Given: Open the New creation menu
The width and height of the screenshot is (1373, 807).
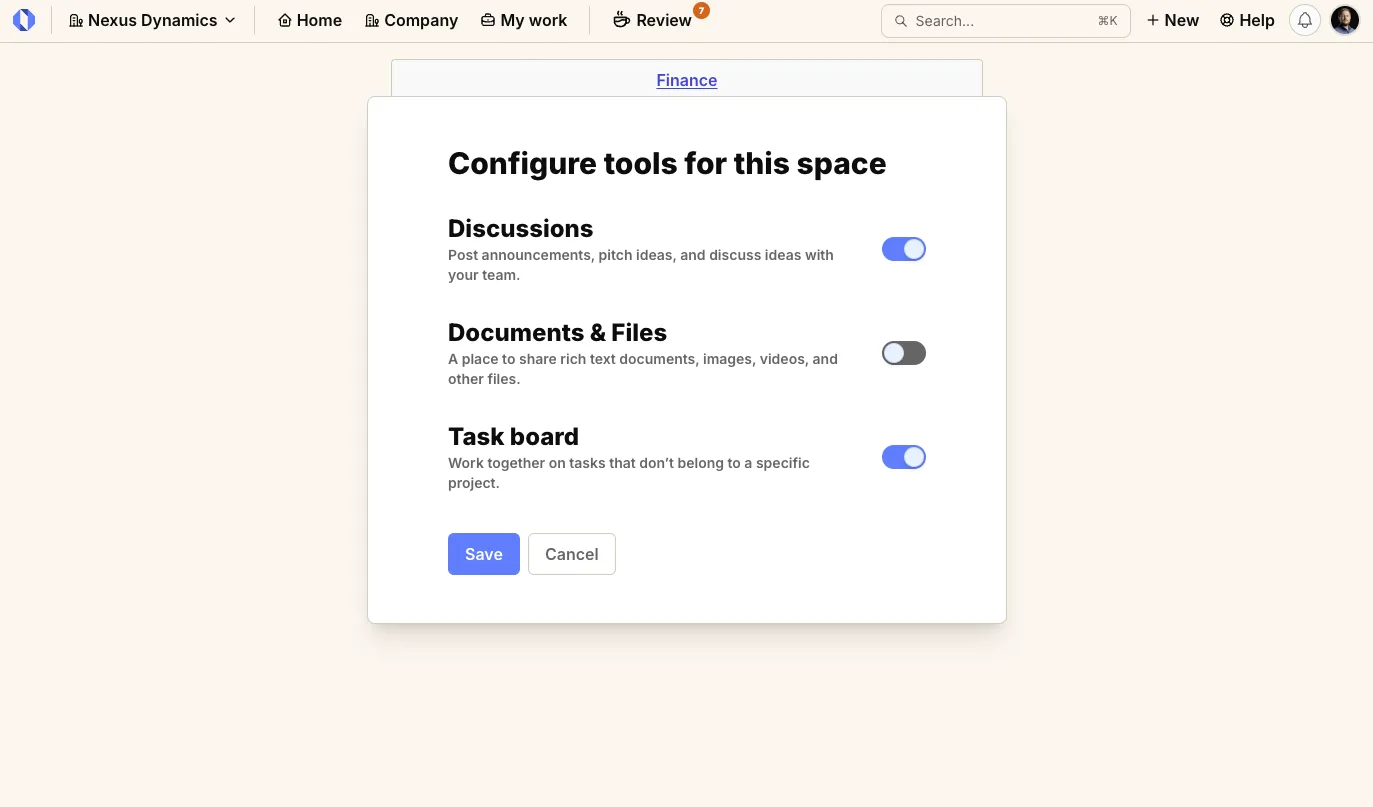Looking at the screenshot, I should click(1172, 19).
